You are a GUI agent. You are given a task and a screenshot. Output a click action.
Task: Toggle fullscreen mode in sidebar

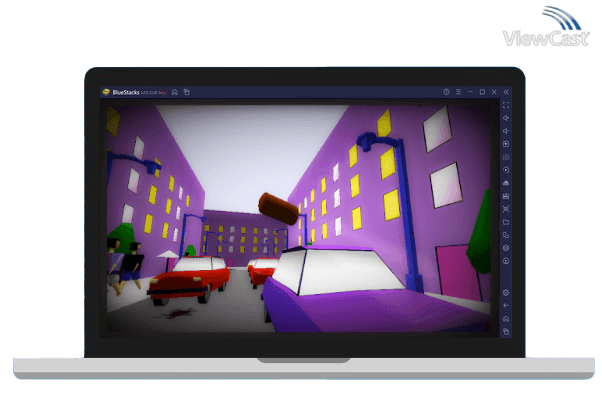[506, 105]
